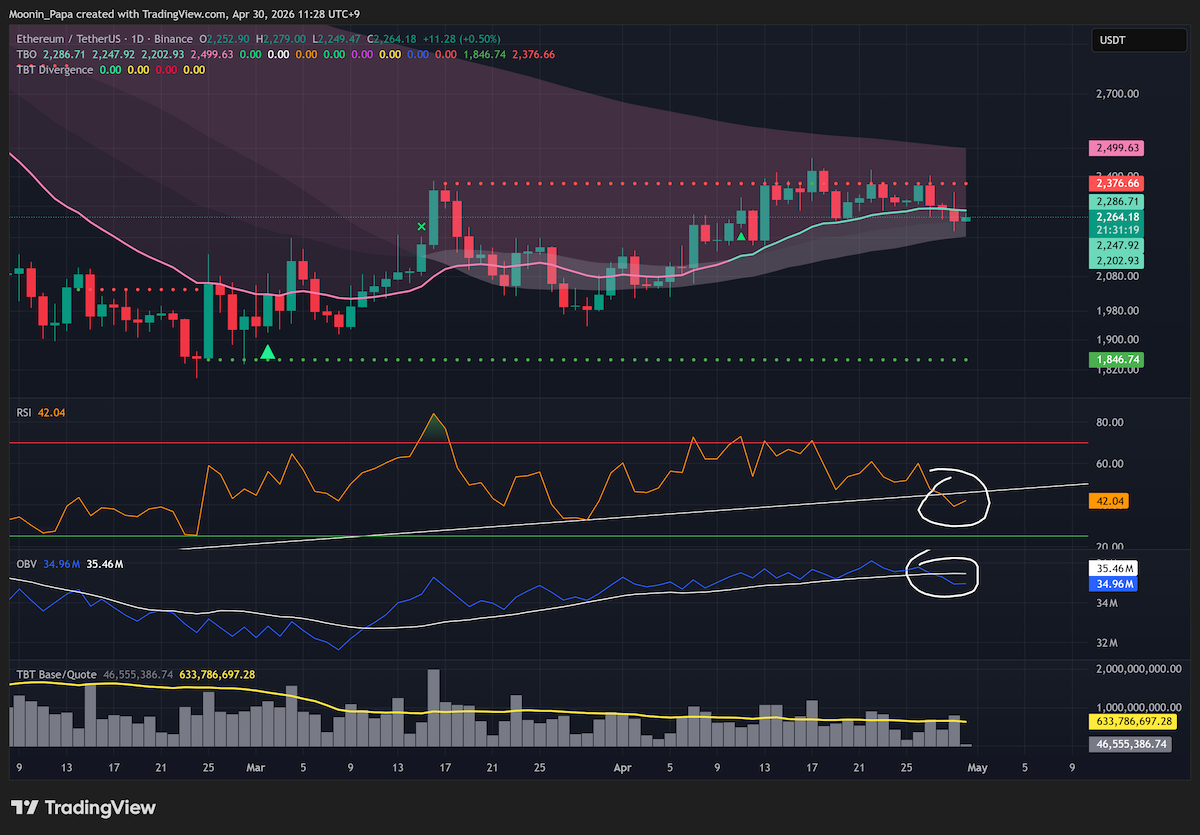Click the green X signal marker

[421, 227]
